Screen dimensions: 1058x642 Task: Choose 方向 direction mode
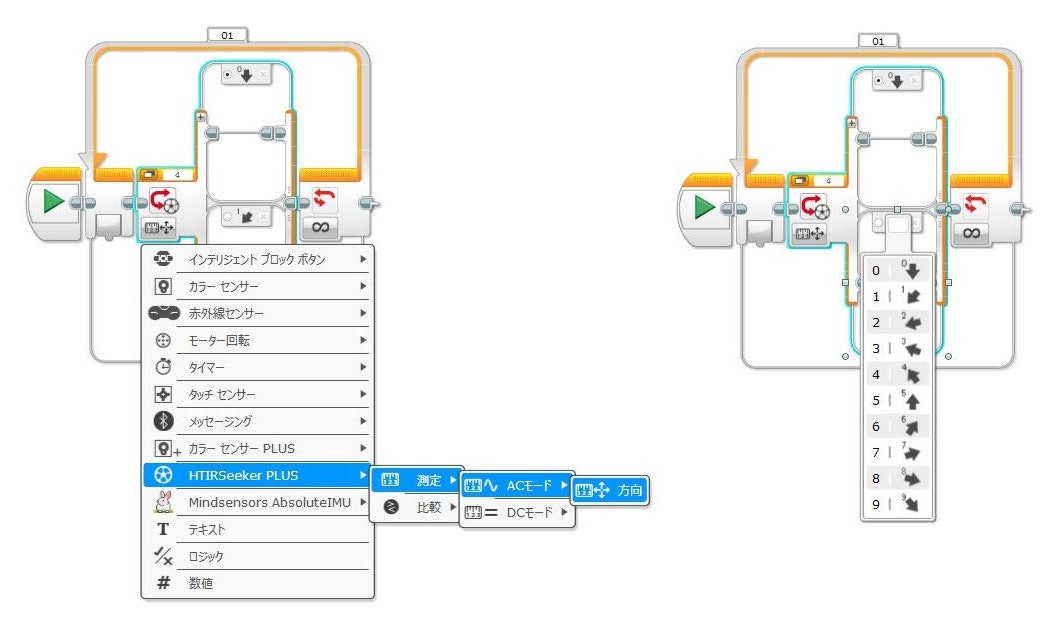(x=610, y=490)
